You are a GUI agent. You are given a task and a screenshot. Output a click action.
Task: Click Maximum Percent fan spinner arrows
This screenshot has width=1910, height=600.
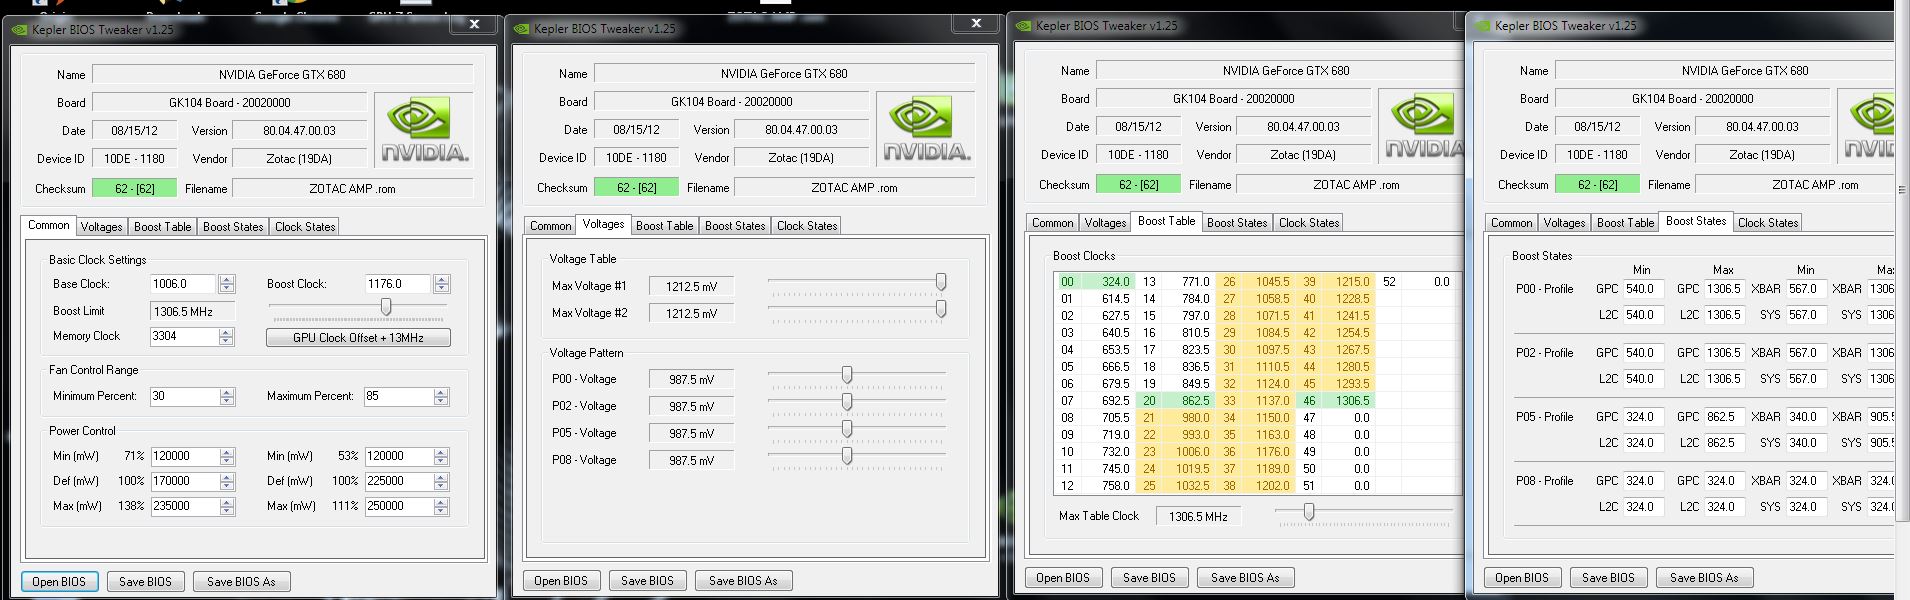441,397
